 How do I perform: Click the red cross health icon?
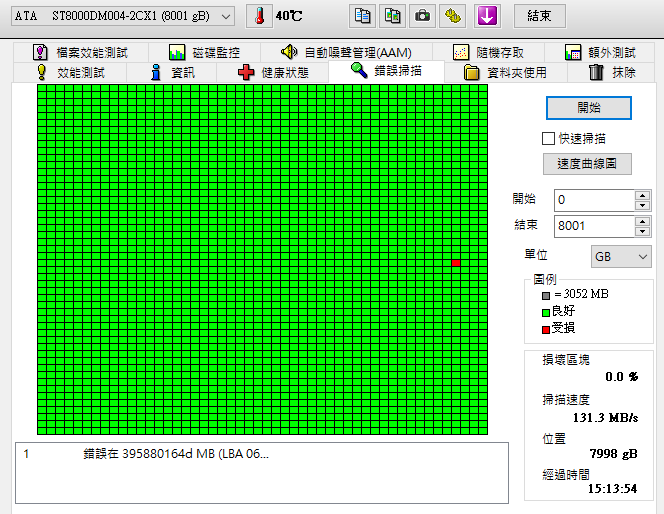click(x=246, y=72)
